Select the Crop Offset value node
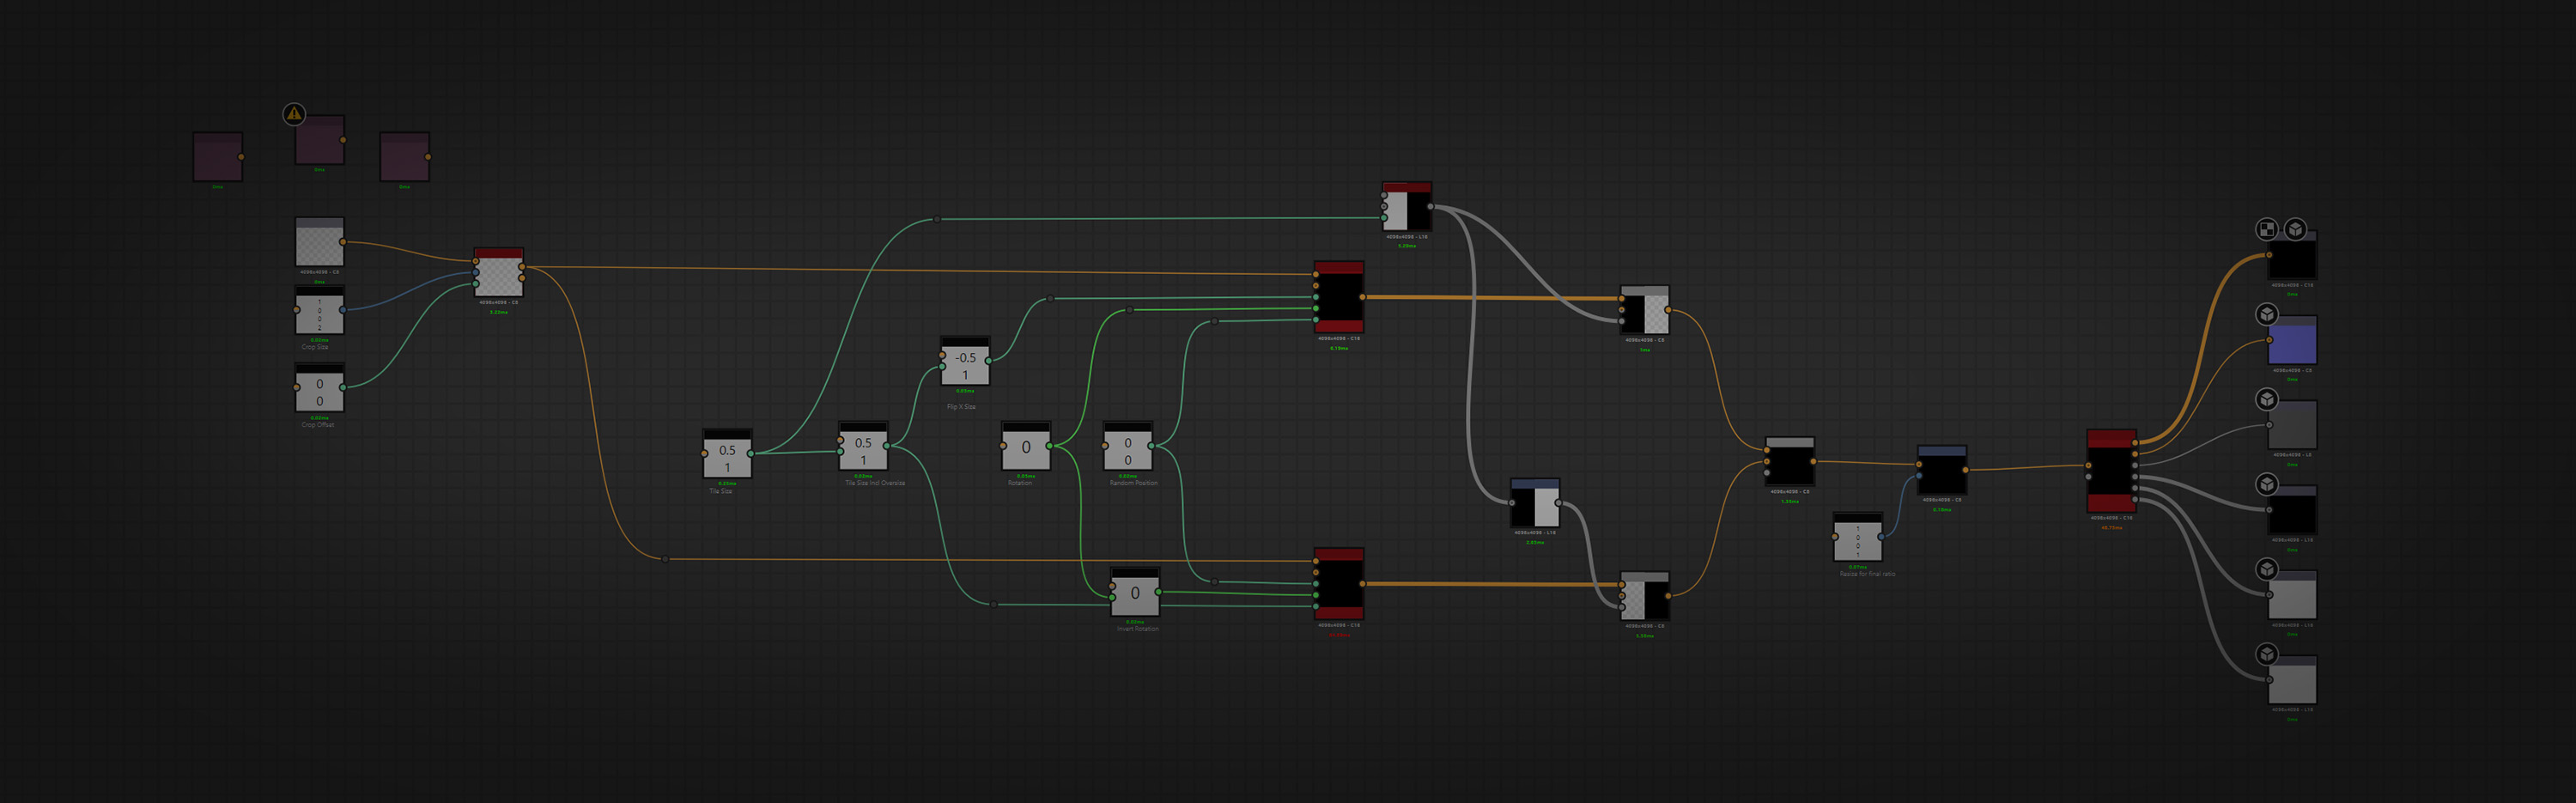The image size is (2576, 803). tap(320, 388)
